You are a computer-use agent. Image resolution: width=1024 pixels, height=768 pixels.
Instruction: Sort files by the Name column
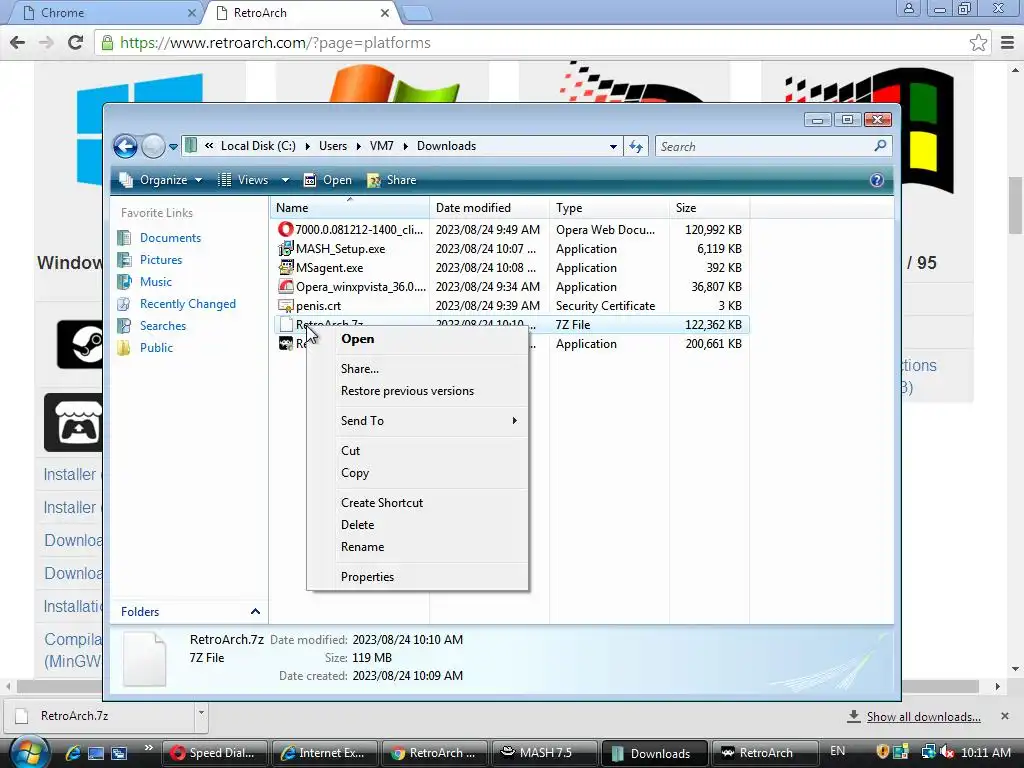pyautogui.click(x=350, y=208)
